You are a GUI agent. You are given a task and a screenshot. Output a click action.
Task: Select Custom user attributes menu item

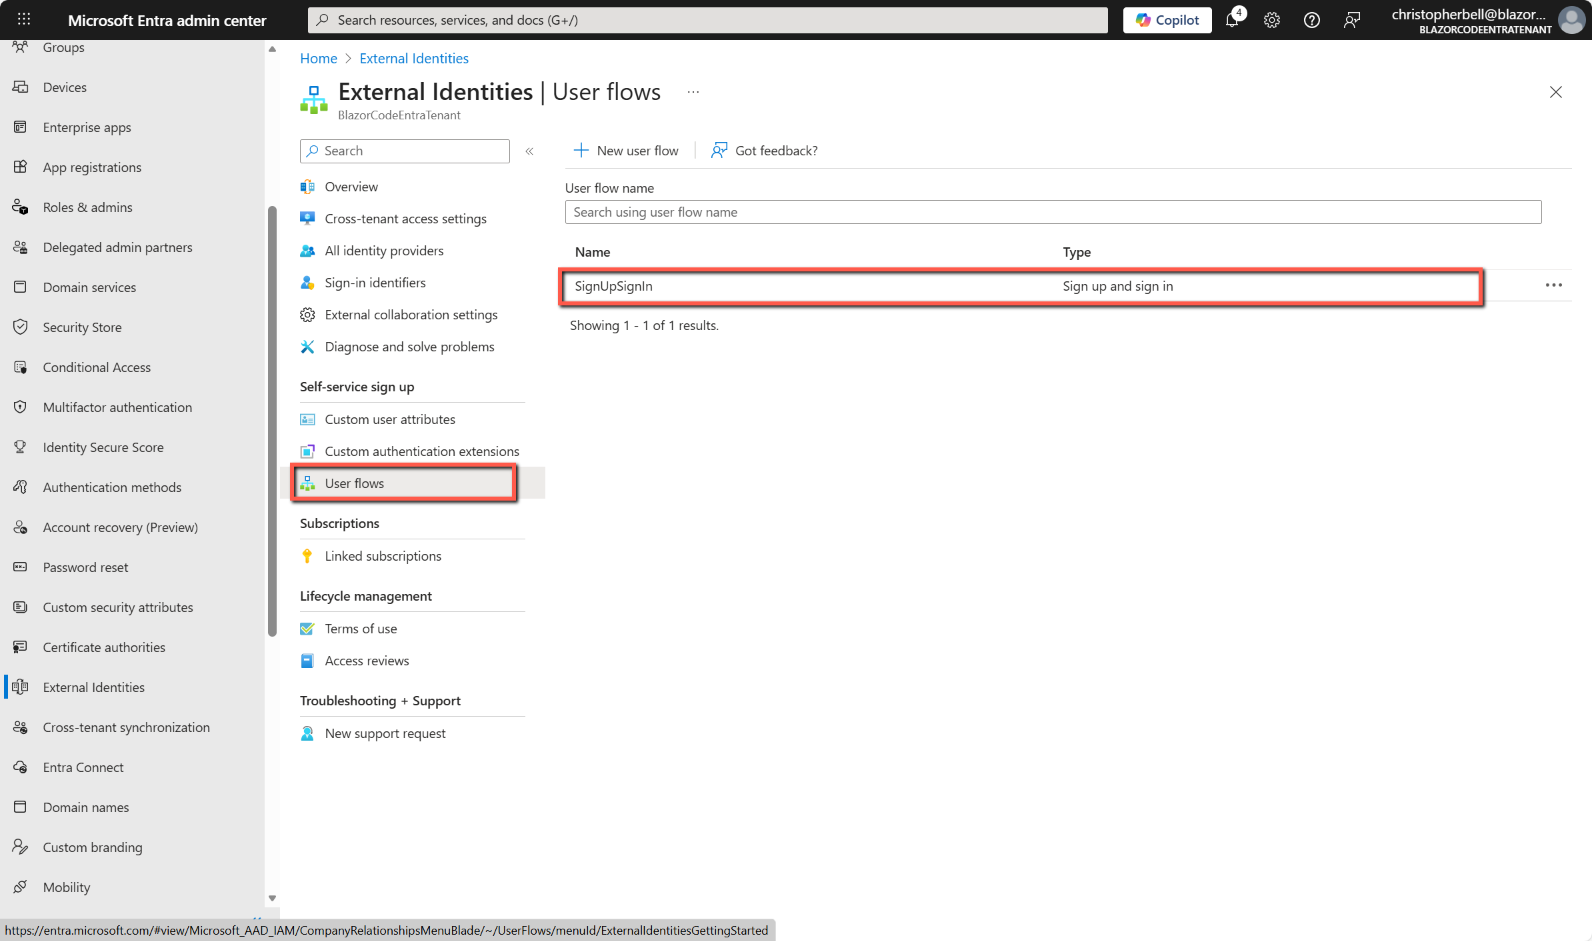390,420
